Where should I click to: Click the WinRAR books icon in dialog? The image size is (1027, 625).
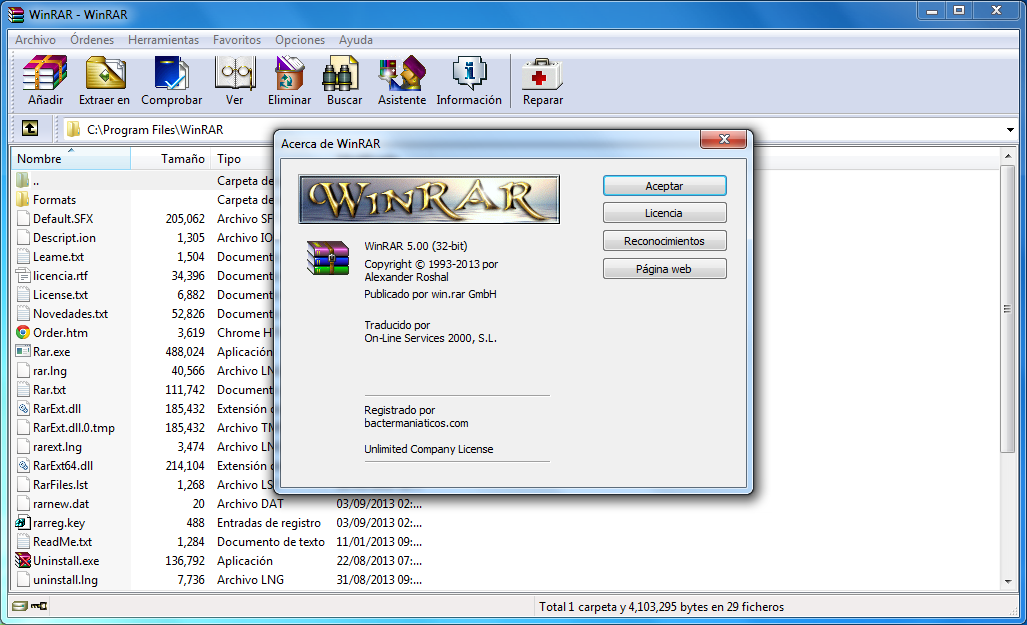point(328,257)
